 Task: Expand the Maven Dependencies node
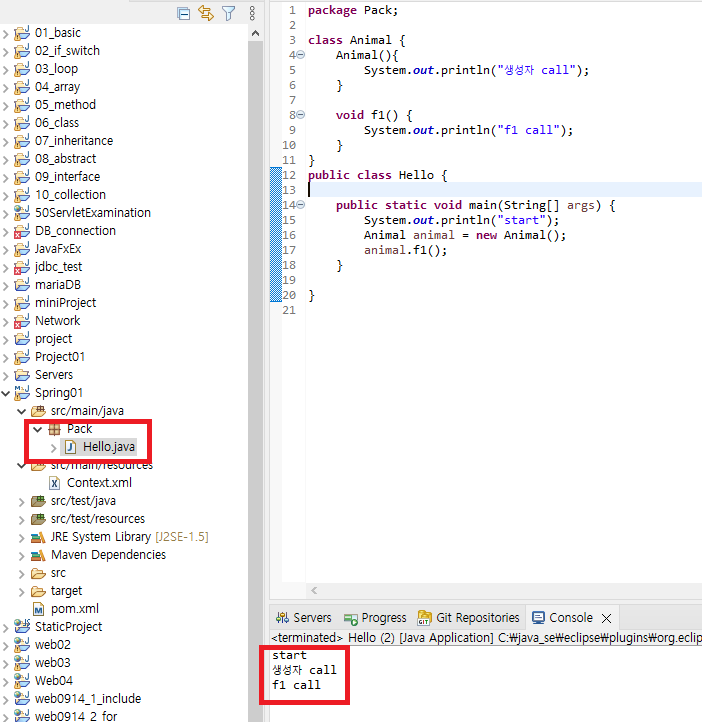click(21, 556)
